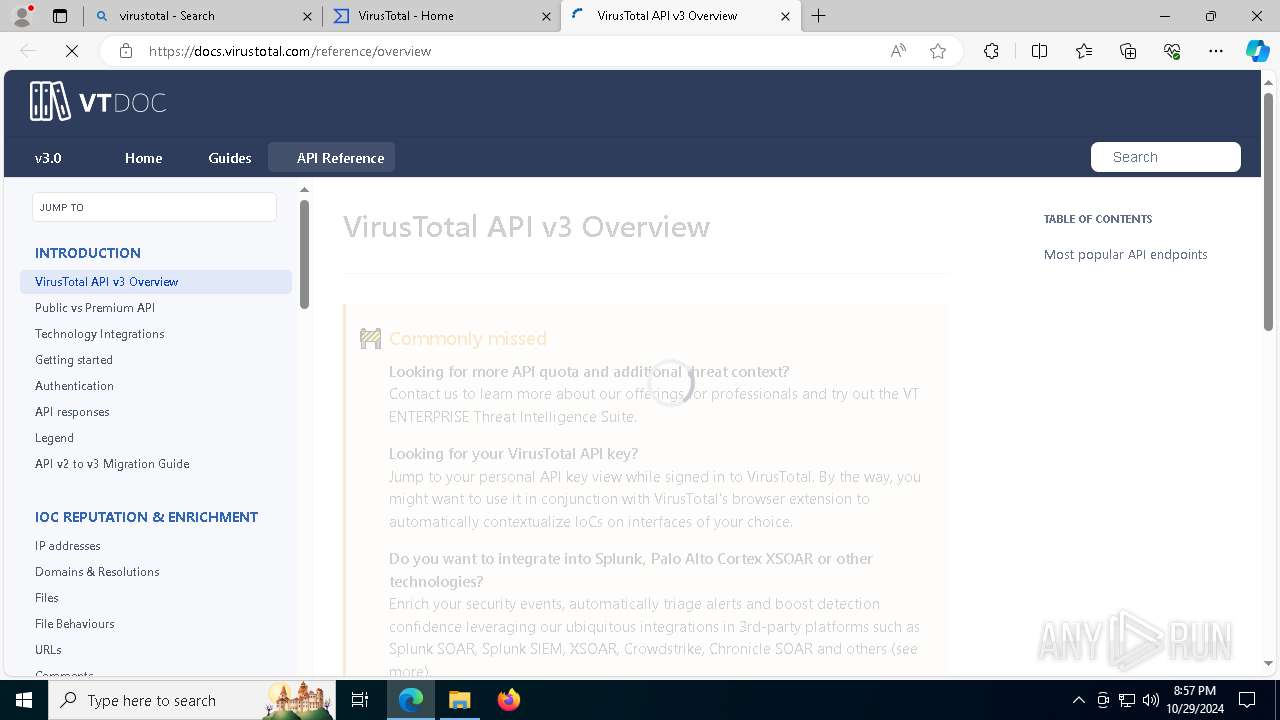Open Edge Settings and more menu
1280x720 pixels.
(x=1216, y=51)
